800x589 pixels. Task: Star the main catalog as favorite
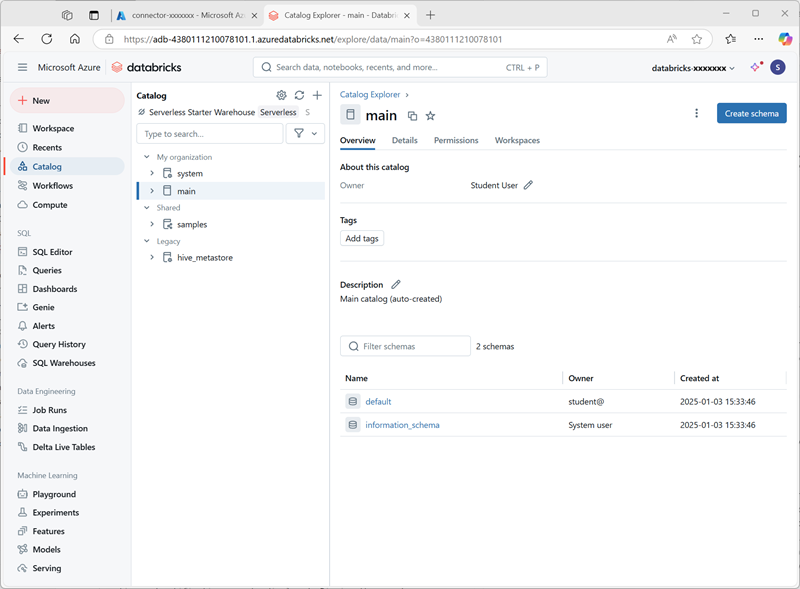click(431, 116)
